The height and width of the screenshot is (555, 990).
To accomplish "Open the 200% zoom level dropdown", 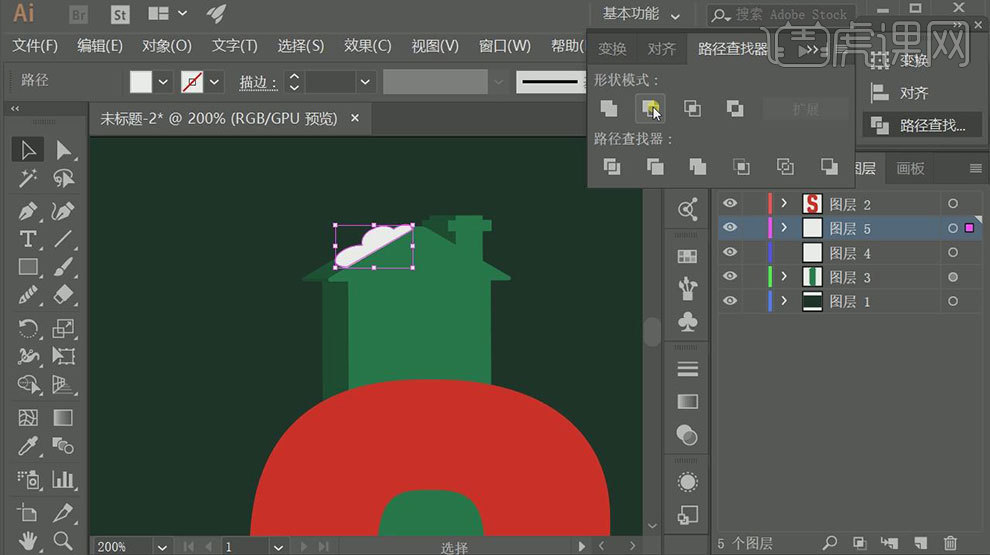I will pyautogui.click(x=161, y=547).
